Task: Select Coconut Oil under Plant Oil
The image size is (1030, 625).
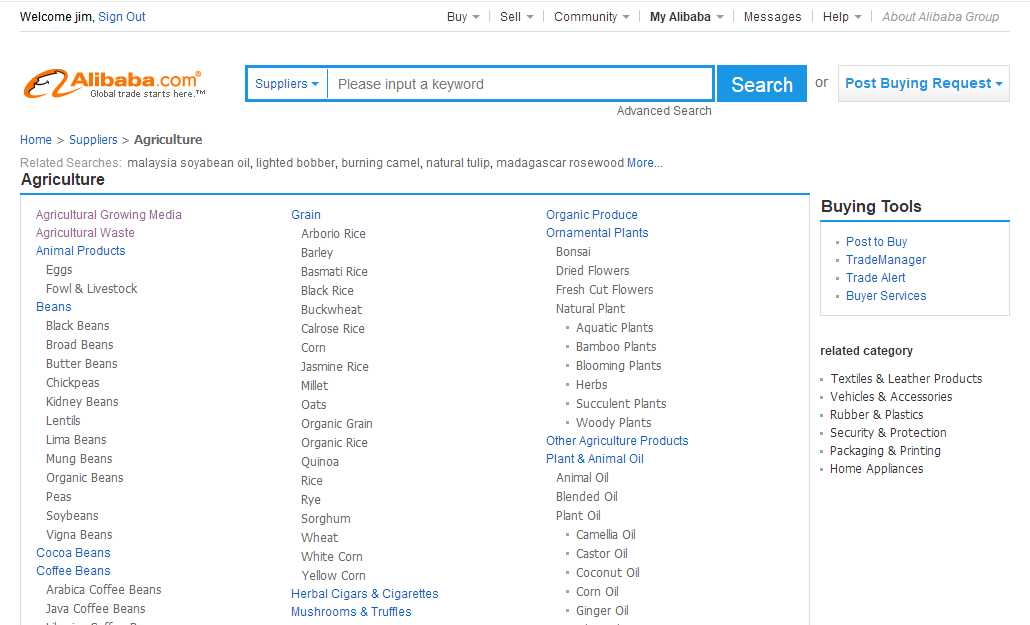Action: (x=608, y=573)
